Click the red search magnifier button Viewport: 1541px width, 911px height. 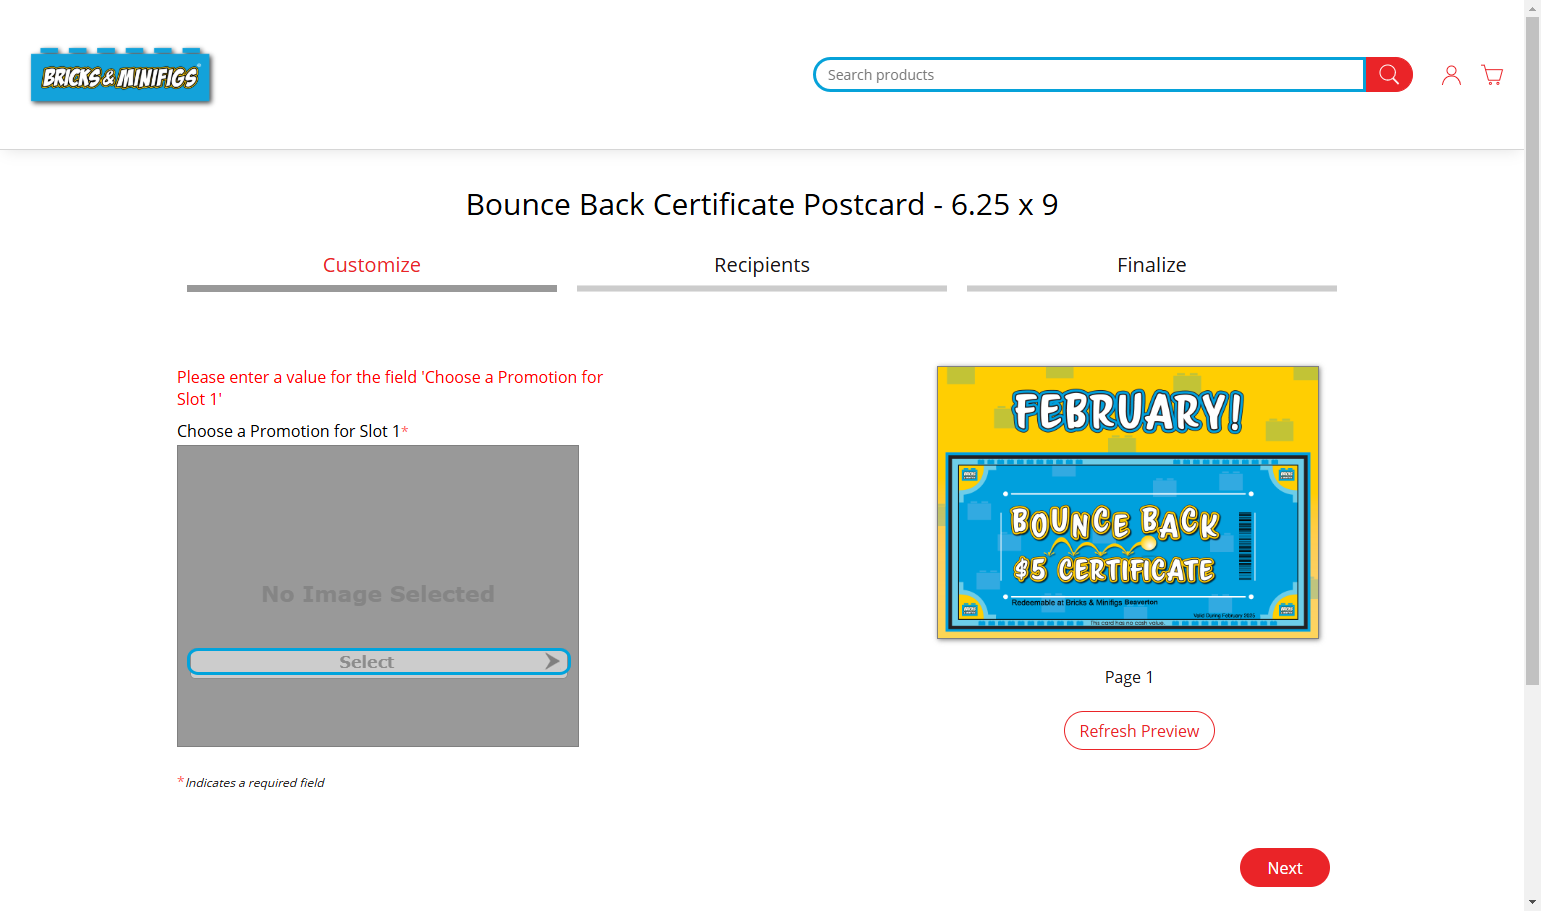1388,75
